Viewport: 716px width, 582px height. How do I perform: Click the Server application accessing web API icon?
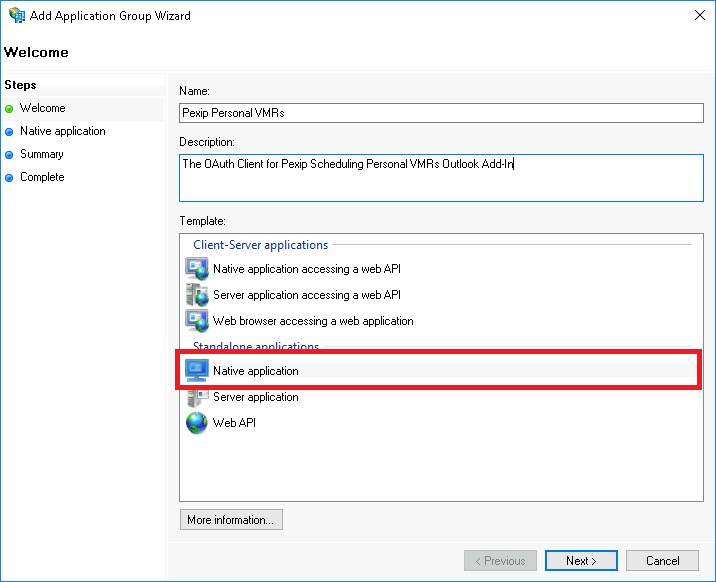tap(197, 295)
